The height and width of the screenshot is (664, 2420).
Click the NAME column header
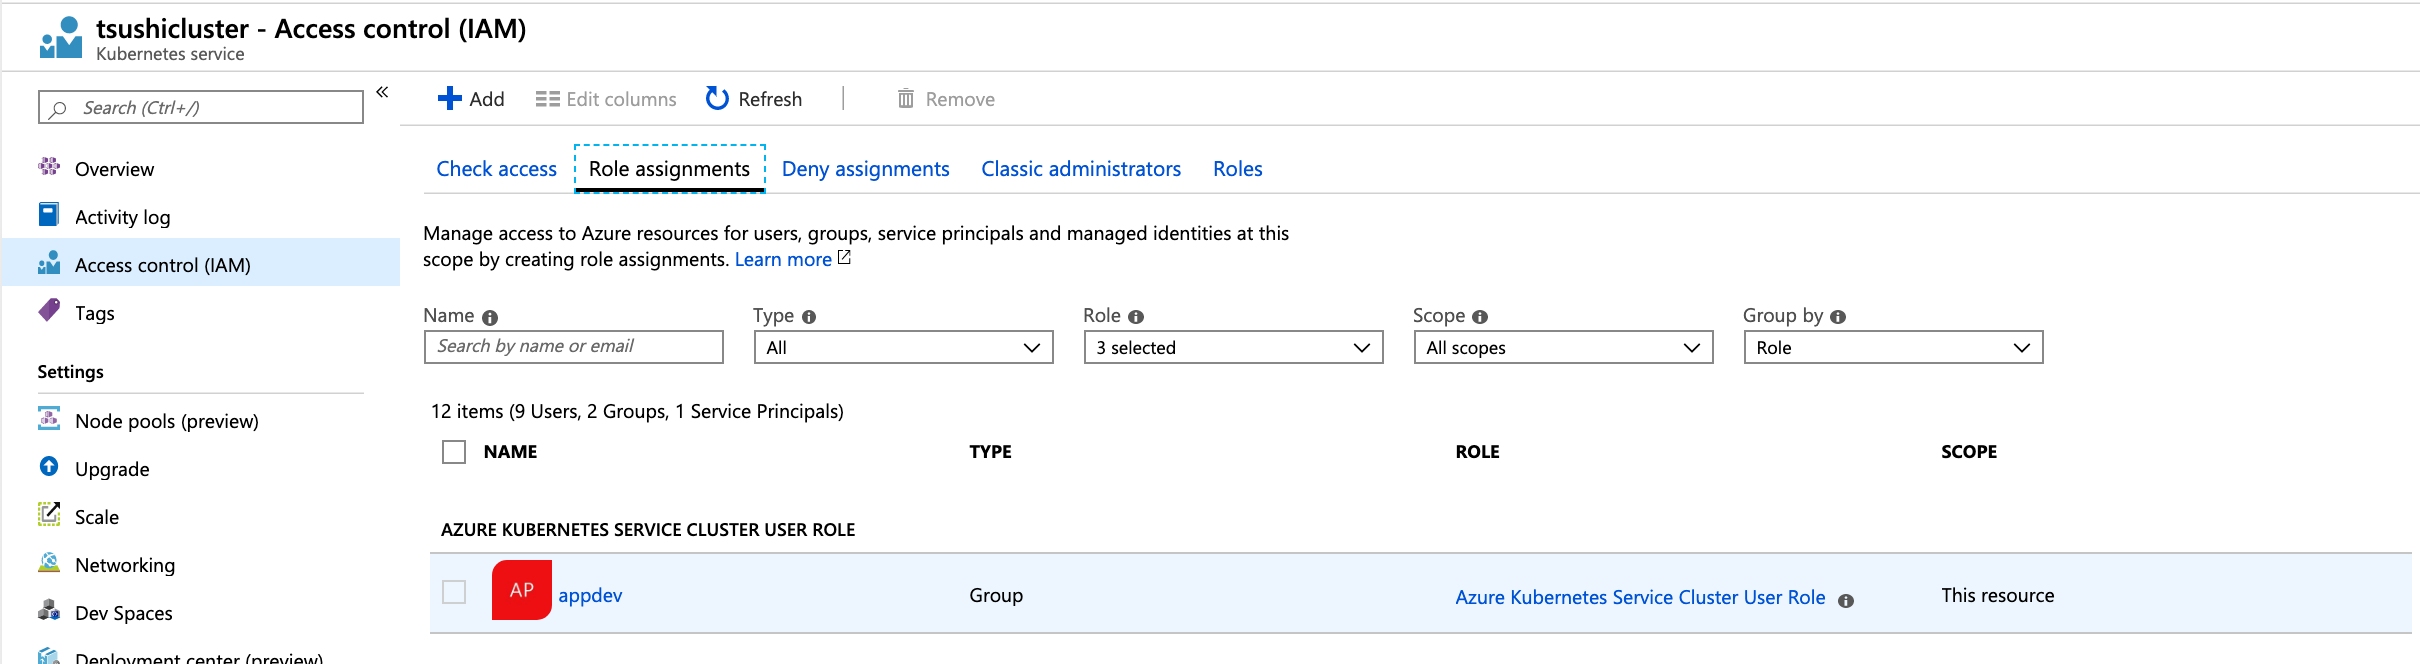click(510, 452)
